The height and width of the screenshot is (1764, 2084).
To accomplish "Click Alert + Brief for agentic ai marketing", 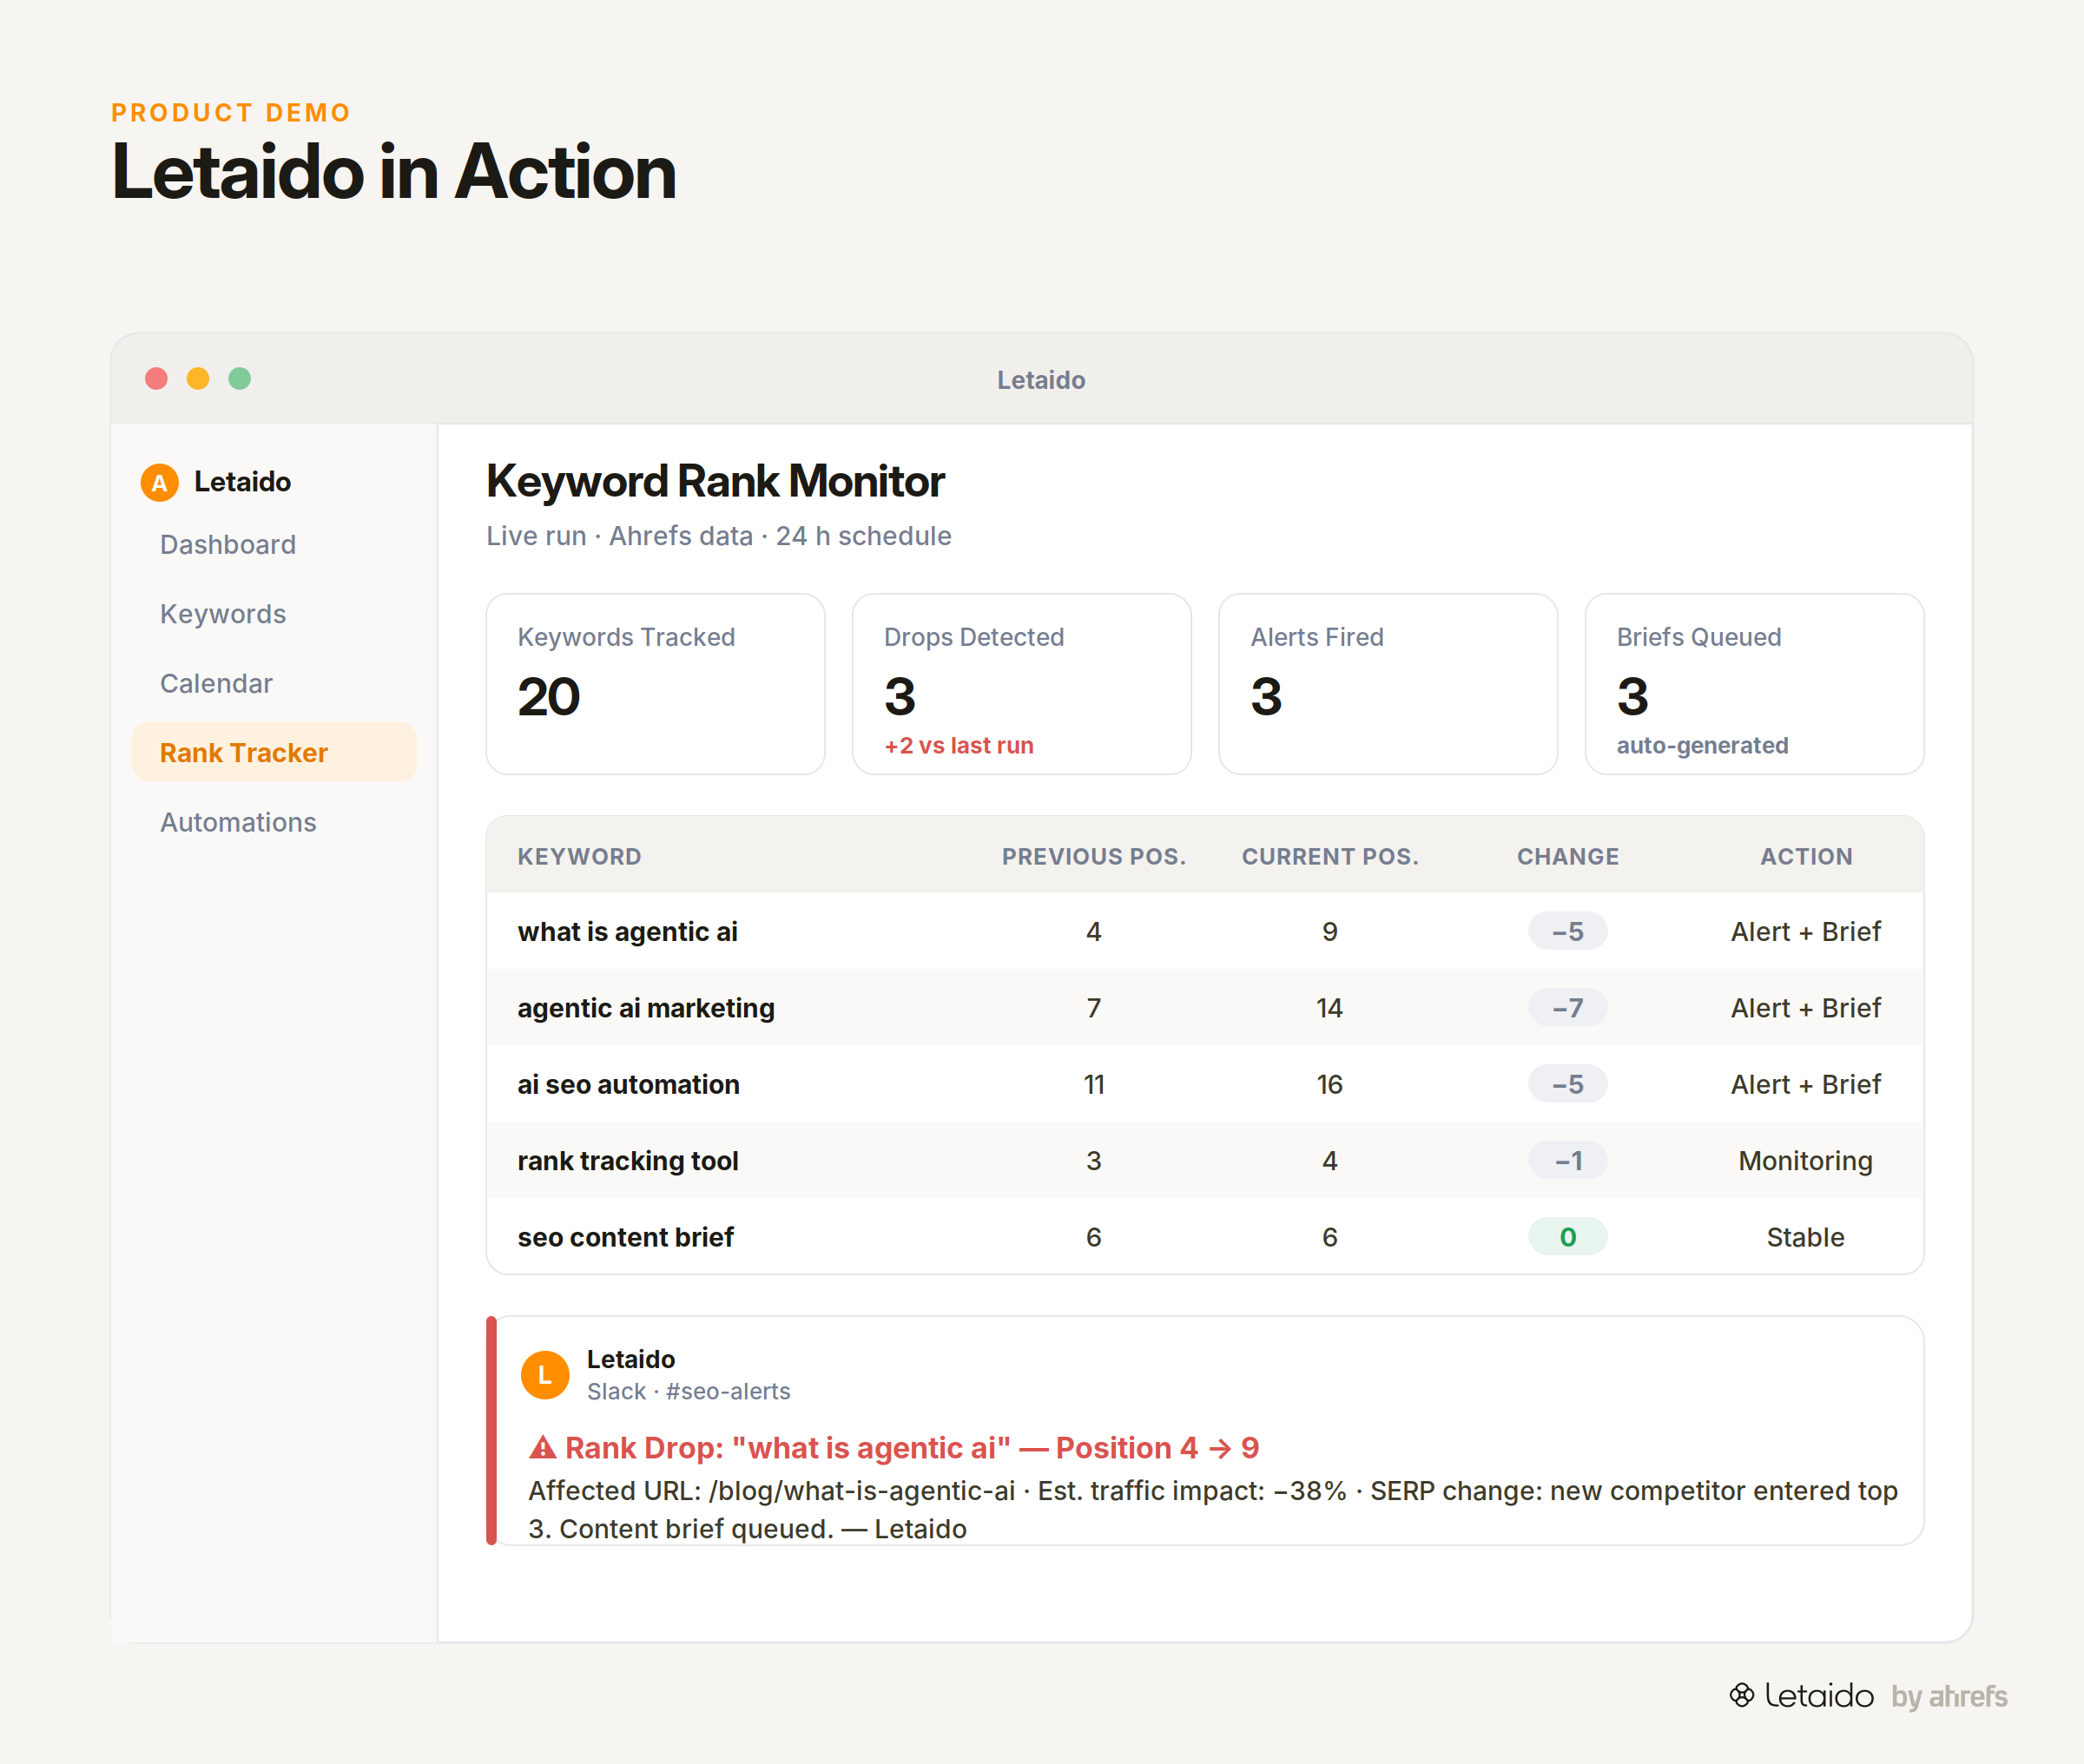I will tap(1806, 1007).
